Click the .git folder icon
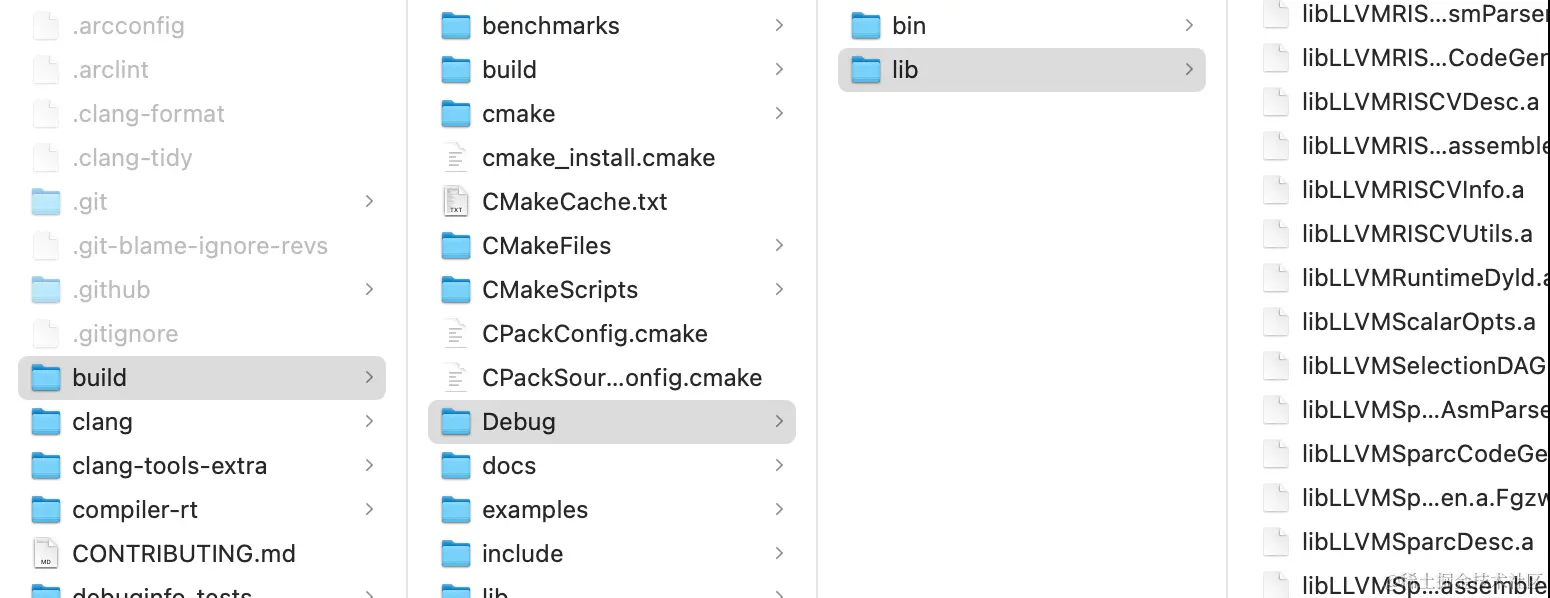The image size is (1550, 598). tap(46, 202)
